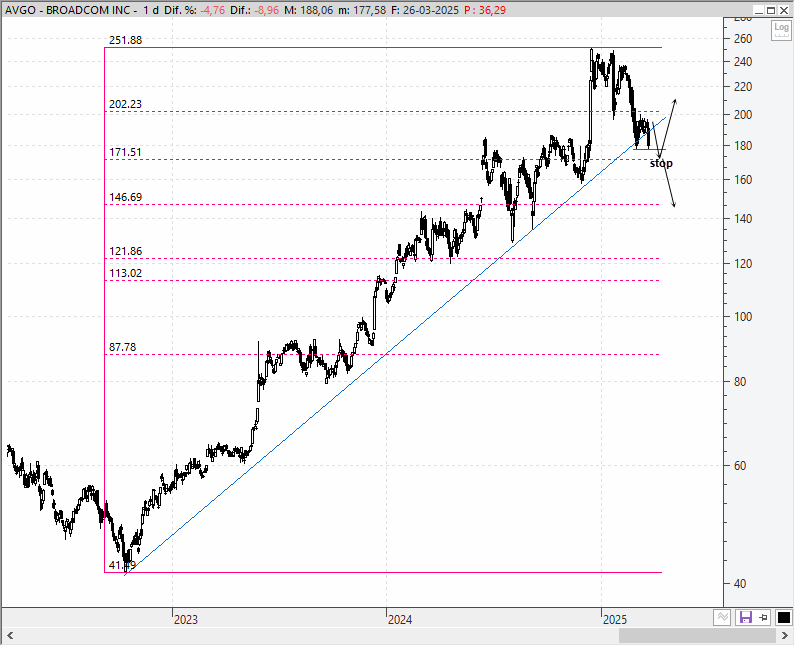
Task: Click the '1 d' timeframe label
Action: (x=151, y=10)
